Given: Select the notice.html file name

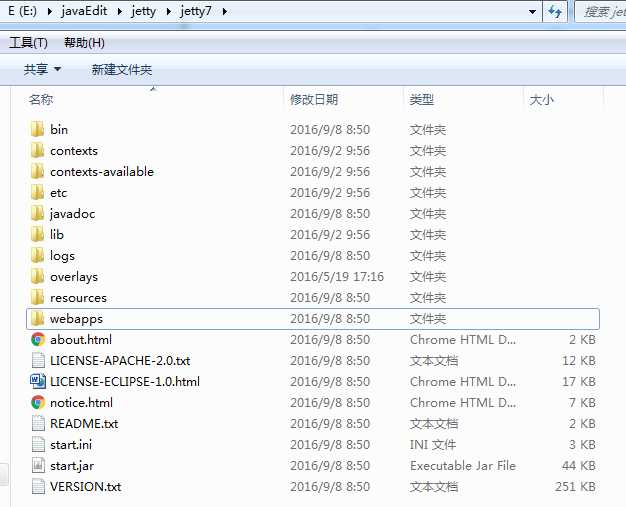Looking at the screenshot, I should [x=81, y=402].
